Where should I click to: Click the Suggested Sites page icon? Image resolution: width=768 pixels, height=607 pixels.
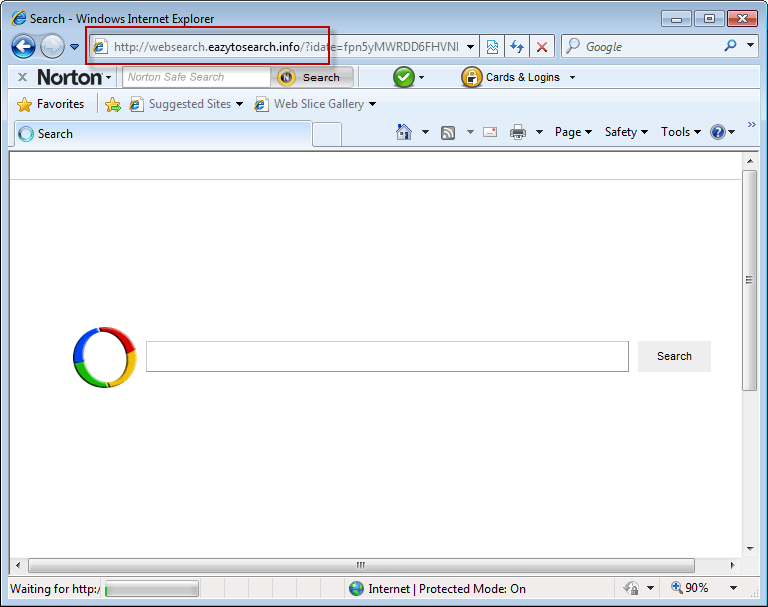[136, 104]
